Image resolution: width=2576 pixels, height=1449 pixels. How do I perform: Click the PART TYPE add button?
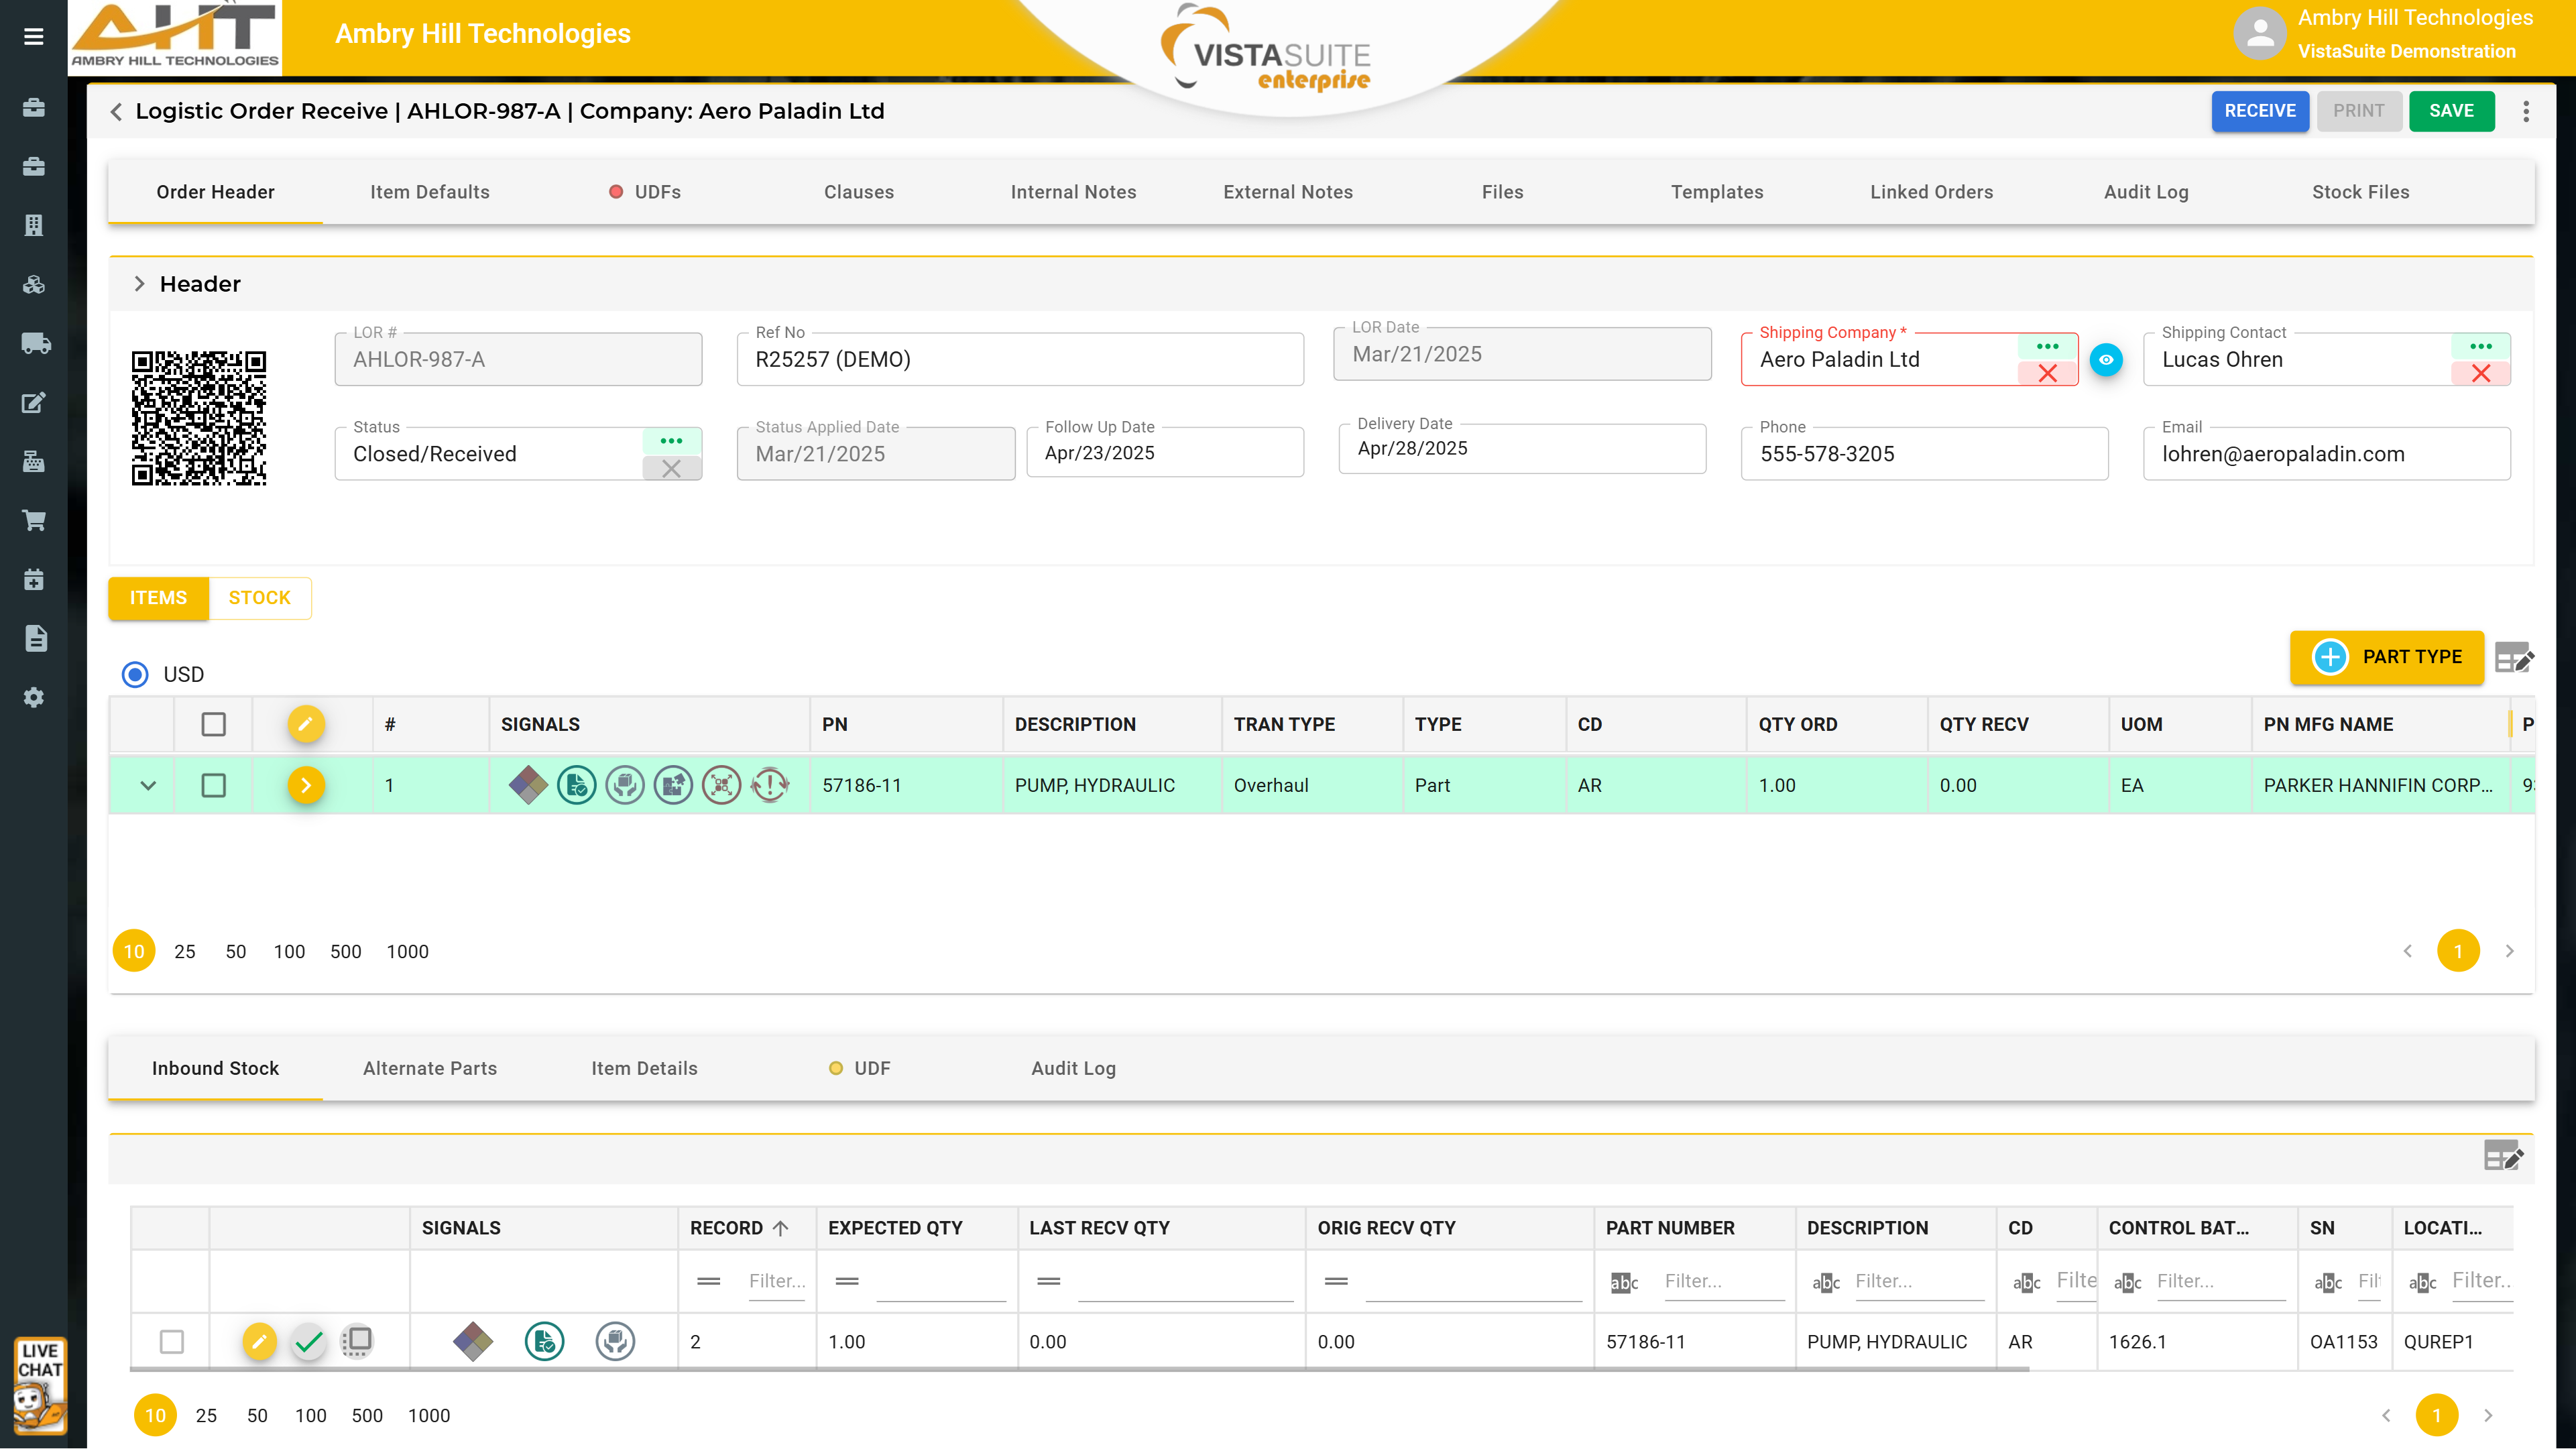coord(2386,657)
